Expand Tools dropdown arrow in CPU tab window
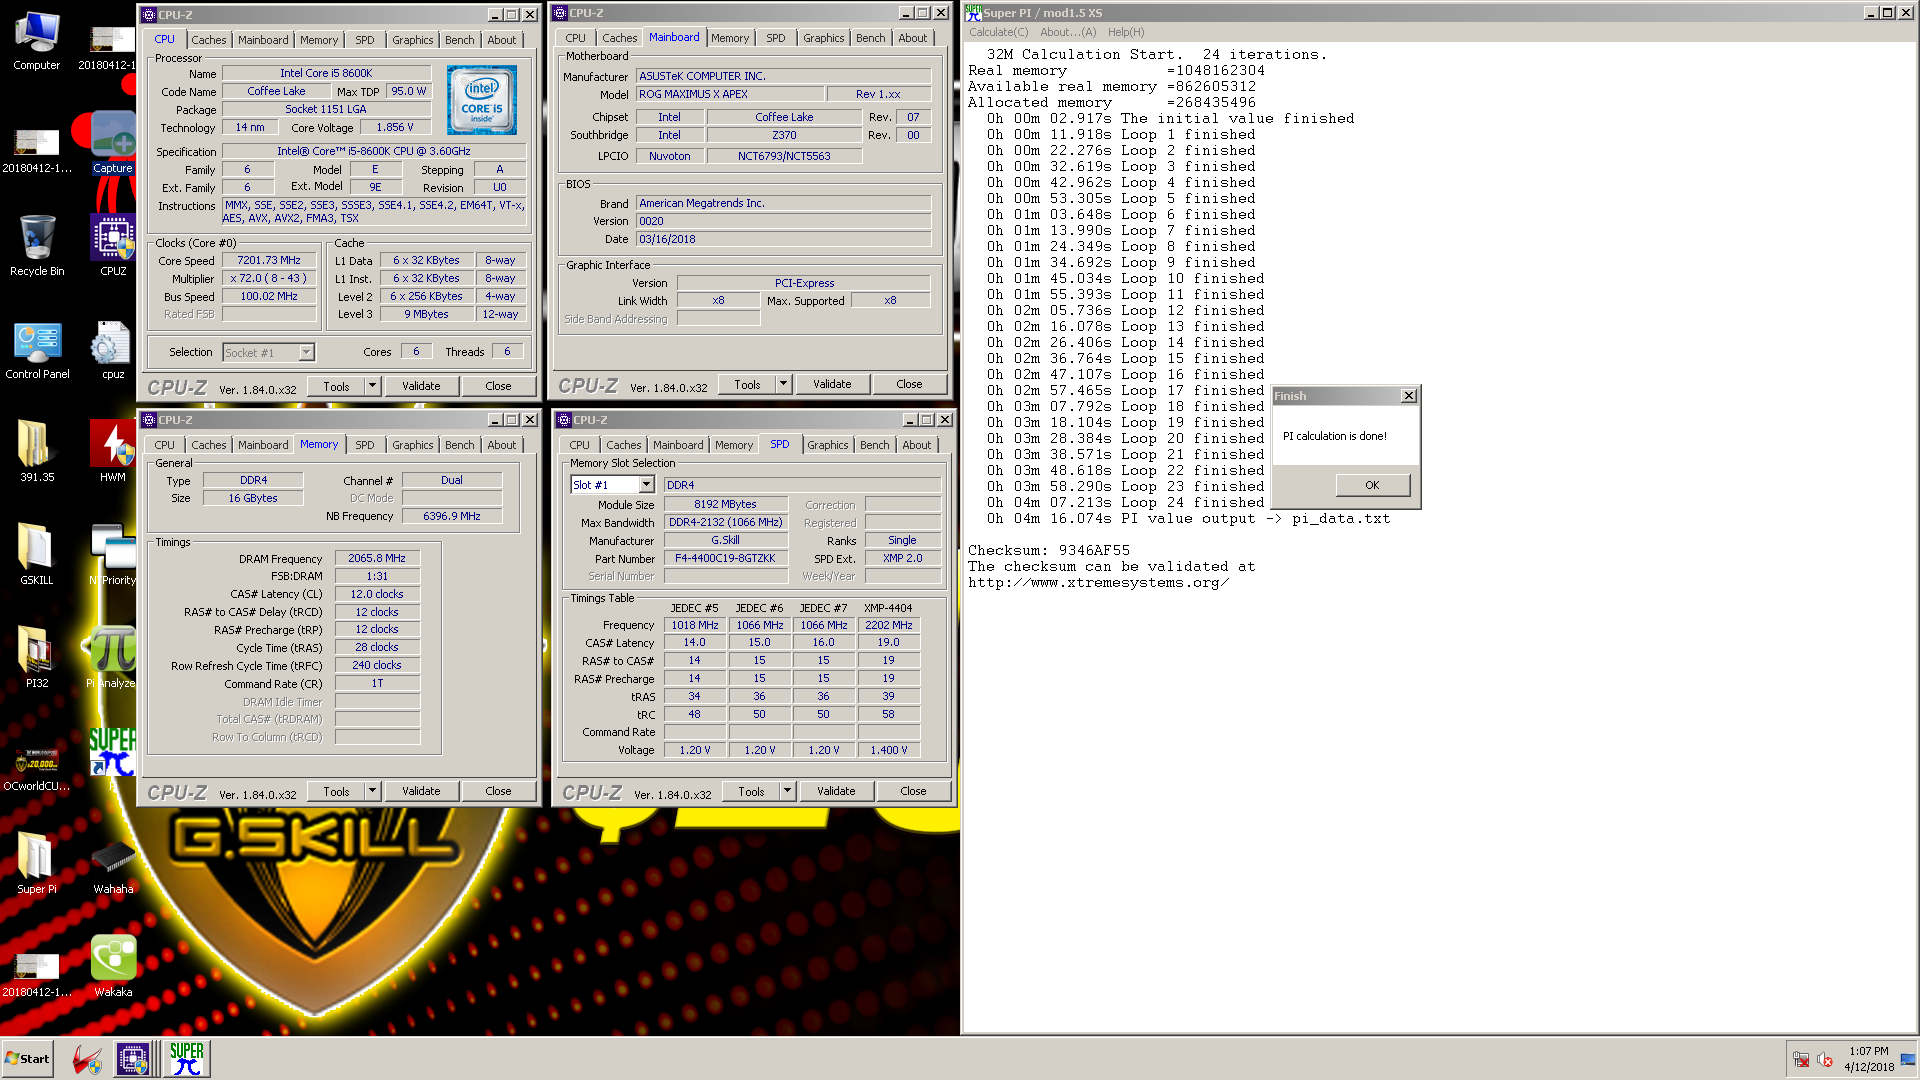Viewport: 1920px width, 1080px height. [x=372, y=386]
